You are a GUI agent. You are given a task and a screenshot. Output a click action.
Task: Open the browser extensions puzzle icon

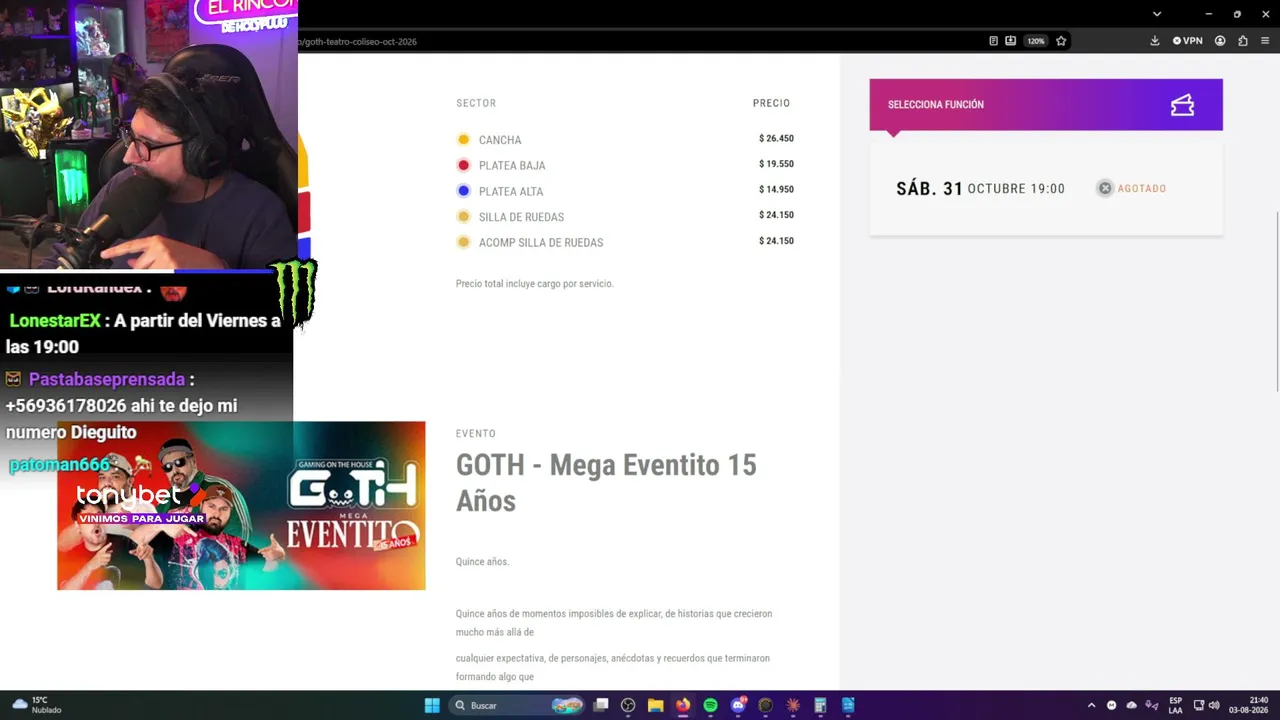click(1243, 41)
